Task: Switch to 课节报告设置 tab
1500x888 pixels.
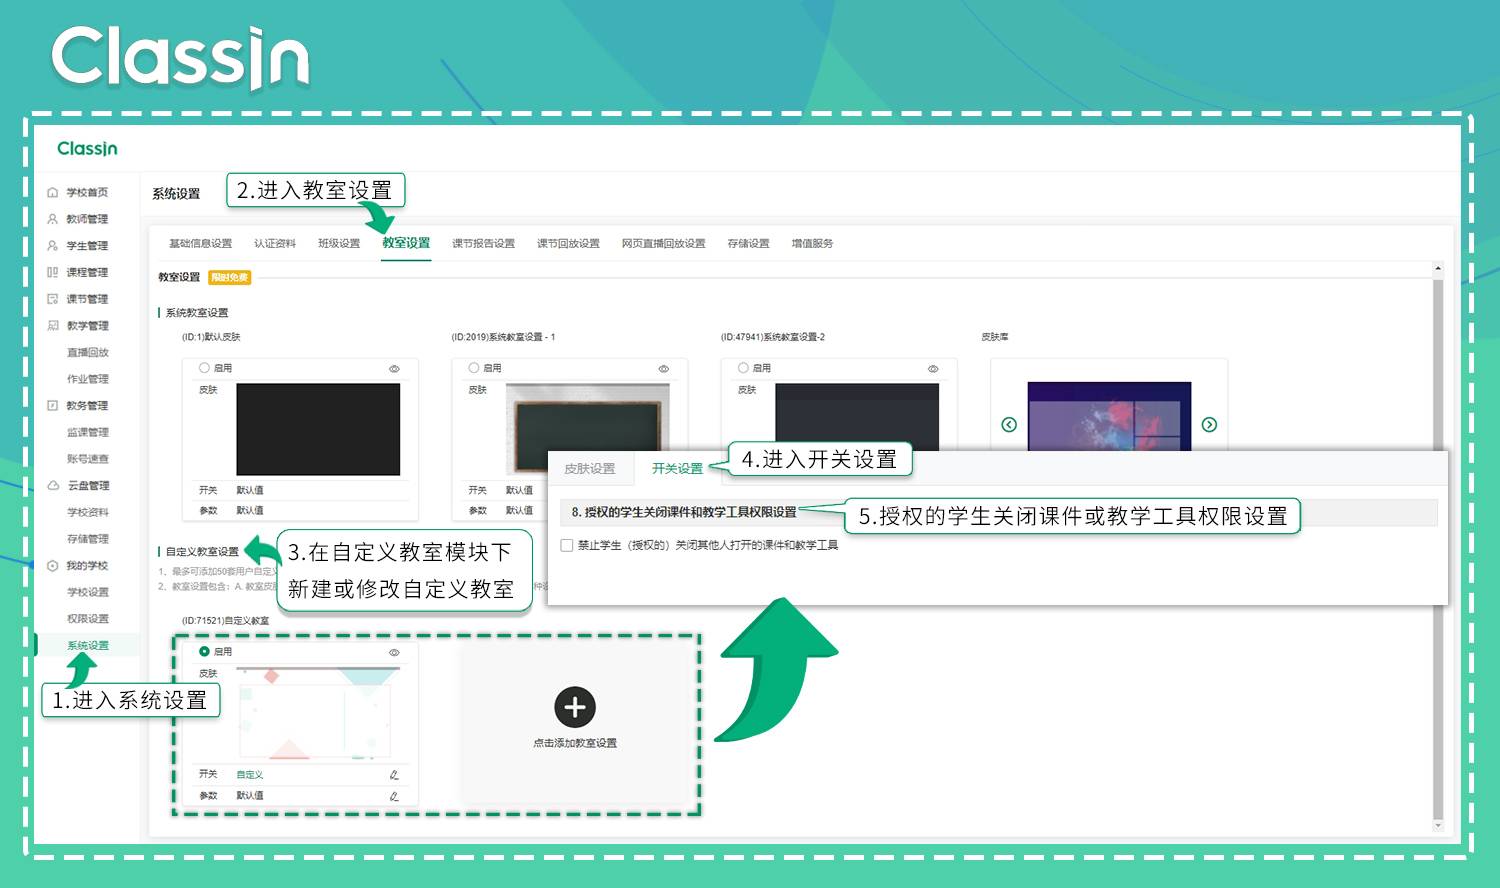Action: [x=483, y=244]
